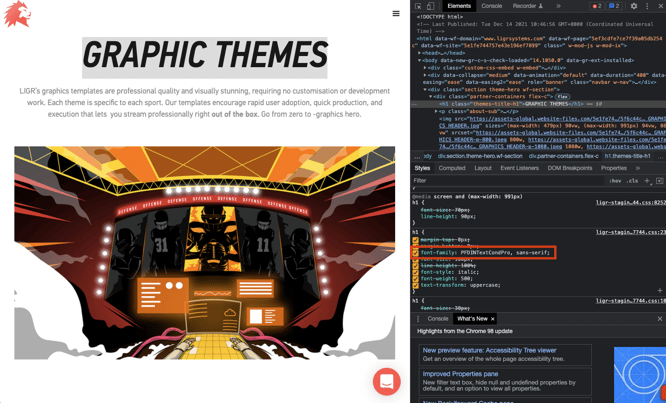Select div.section.theme-hero.wf-section breadcrumb
This screenshot has height=403, width=666.
[480, 156]
